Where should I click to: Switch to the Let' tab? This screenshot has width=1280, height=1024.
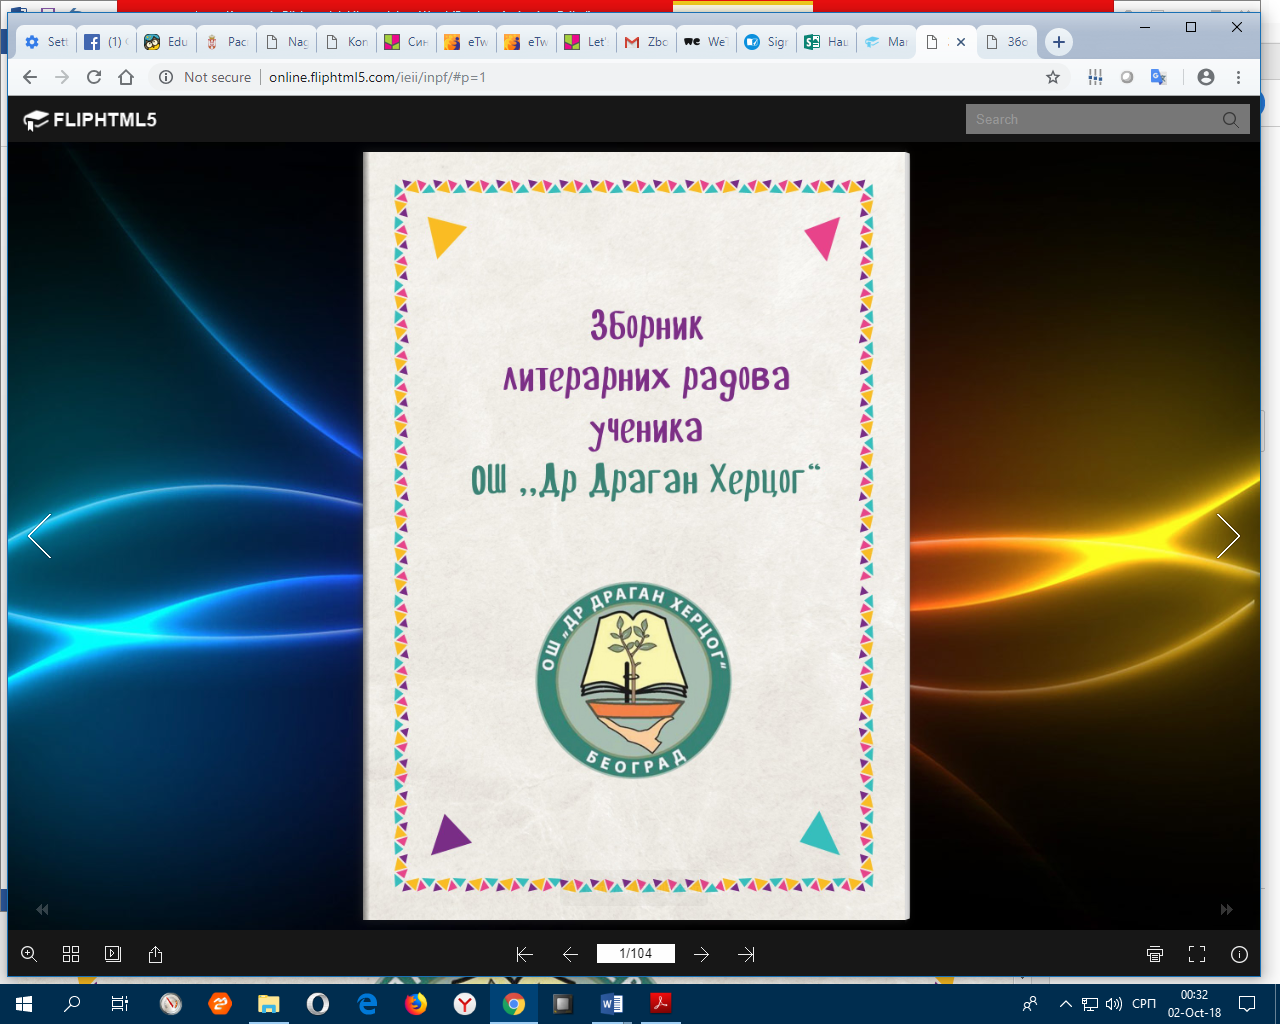pos(586,41)
